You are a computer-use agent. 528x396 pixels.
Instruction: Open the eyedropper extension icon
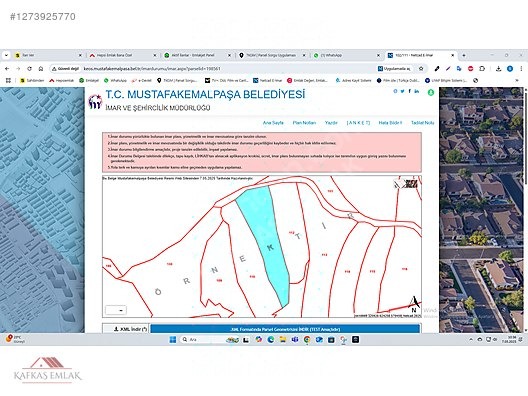[x=437, y=69]
